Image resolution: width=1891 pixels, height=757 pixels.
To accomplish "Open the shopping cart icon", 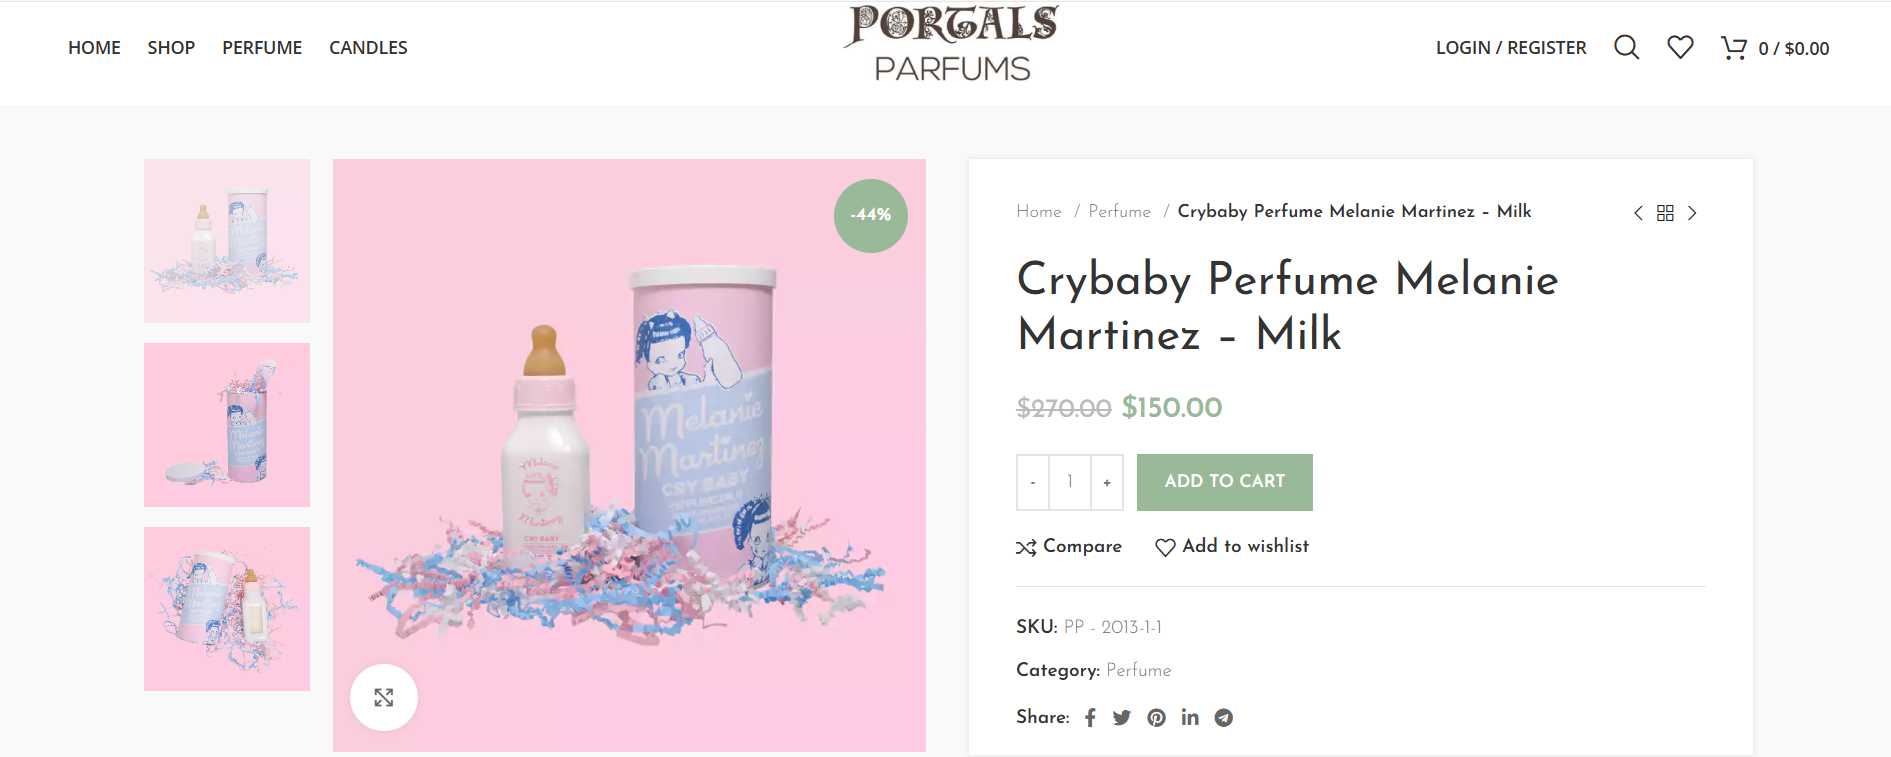I will click(x=1733, y=47).
